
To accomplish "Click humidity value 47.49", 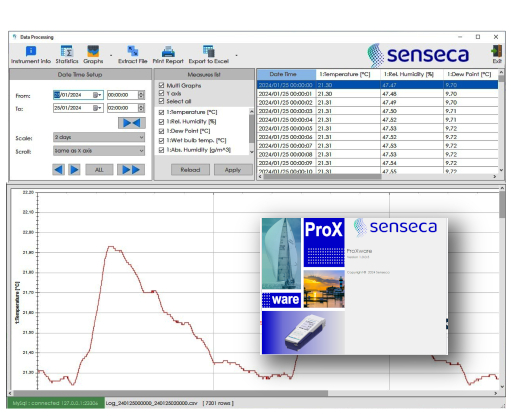I will [390, 102].
